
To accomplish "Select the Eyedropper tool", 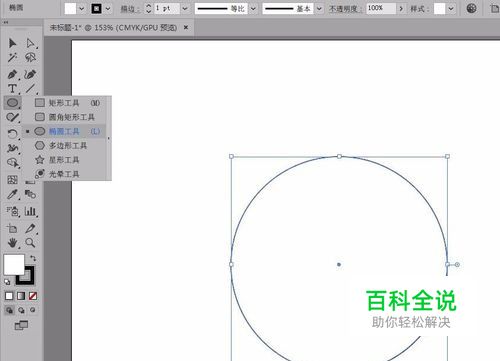I will click(12, 194).
